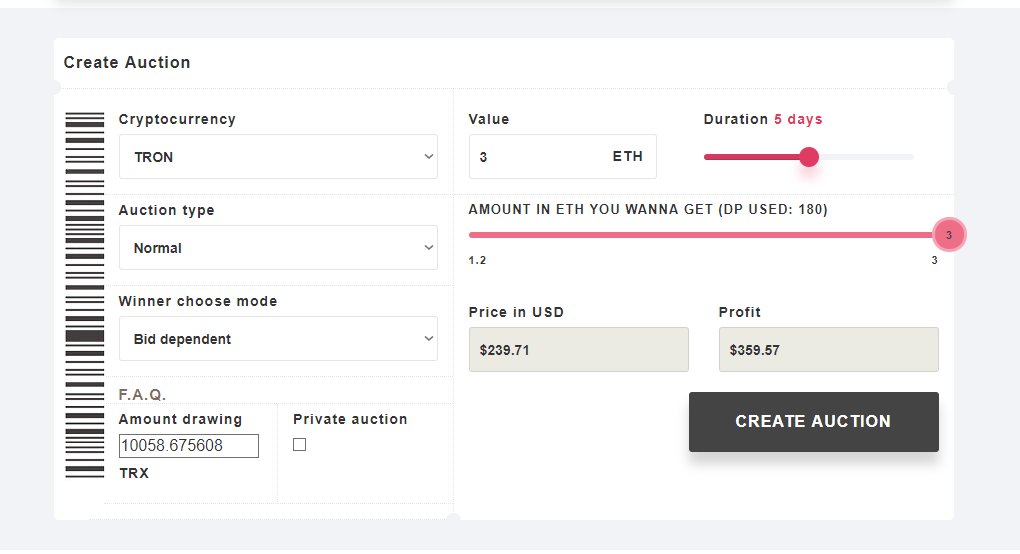Open the F.A.Q. link
Viewport: 1020px width, 554px height.
click(x=142, y=395)
